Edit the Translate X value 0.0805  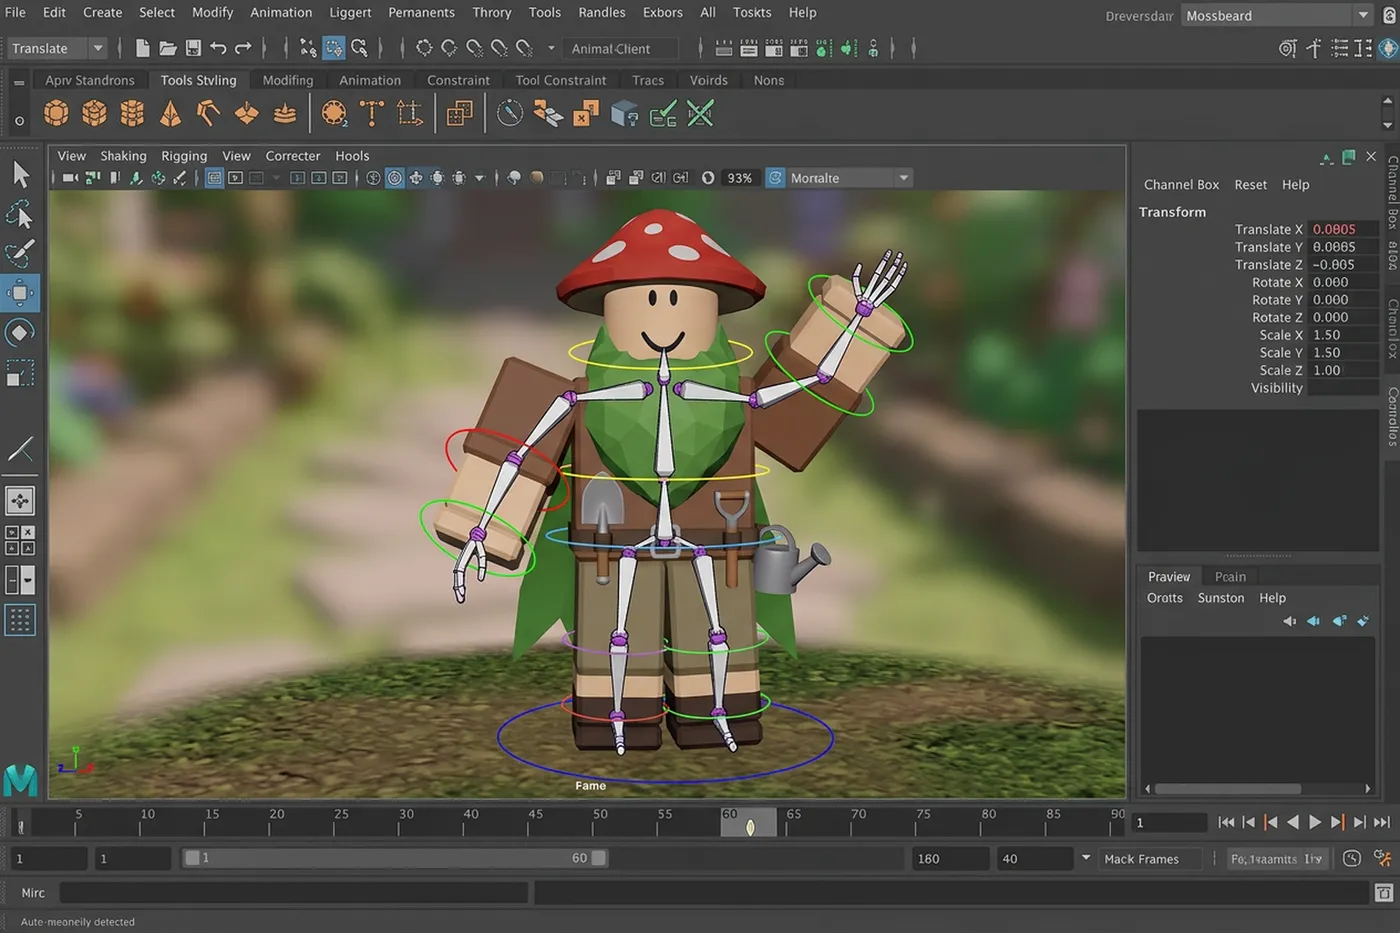point(1344,229)
